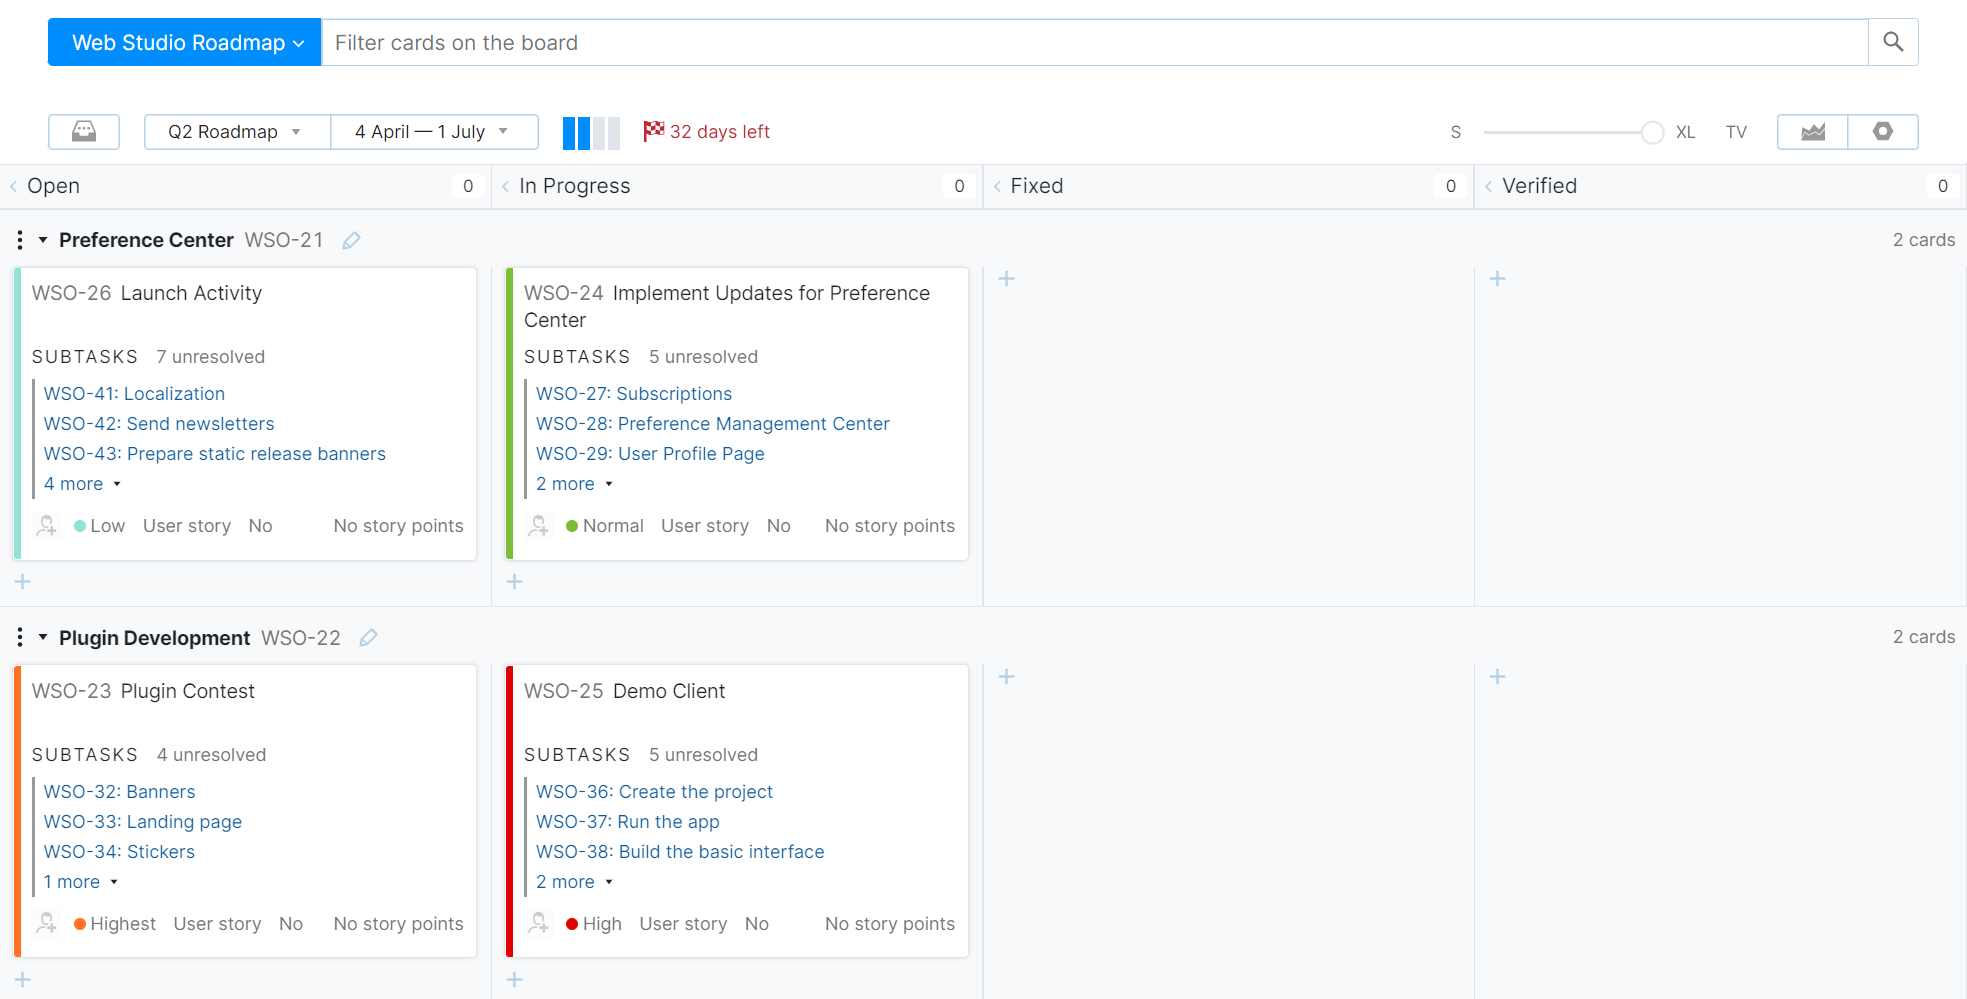Toggle the column layout view switcher

click(591, 132)
